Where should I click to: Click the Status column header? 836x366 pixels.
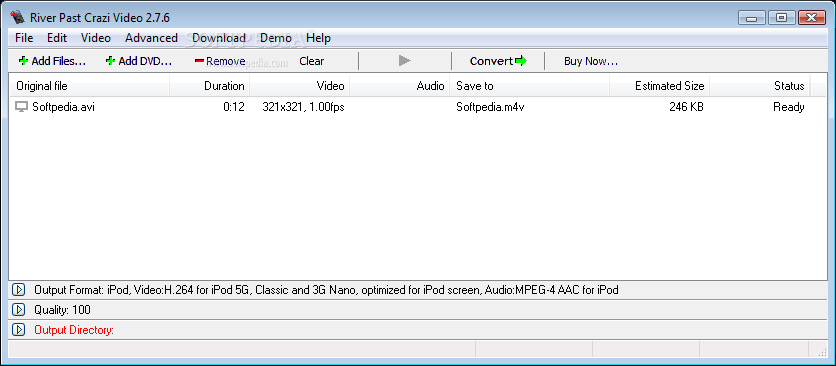tap(760, 86)
